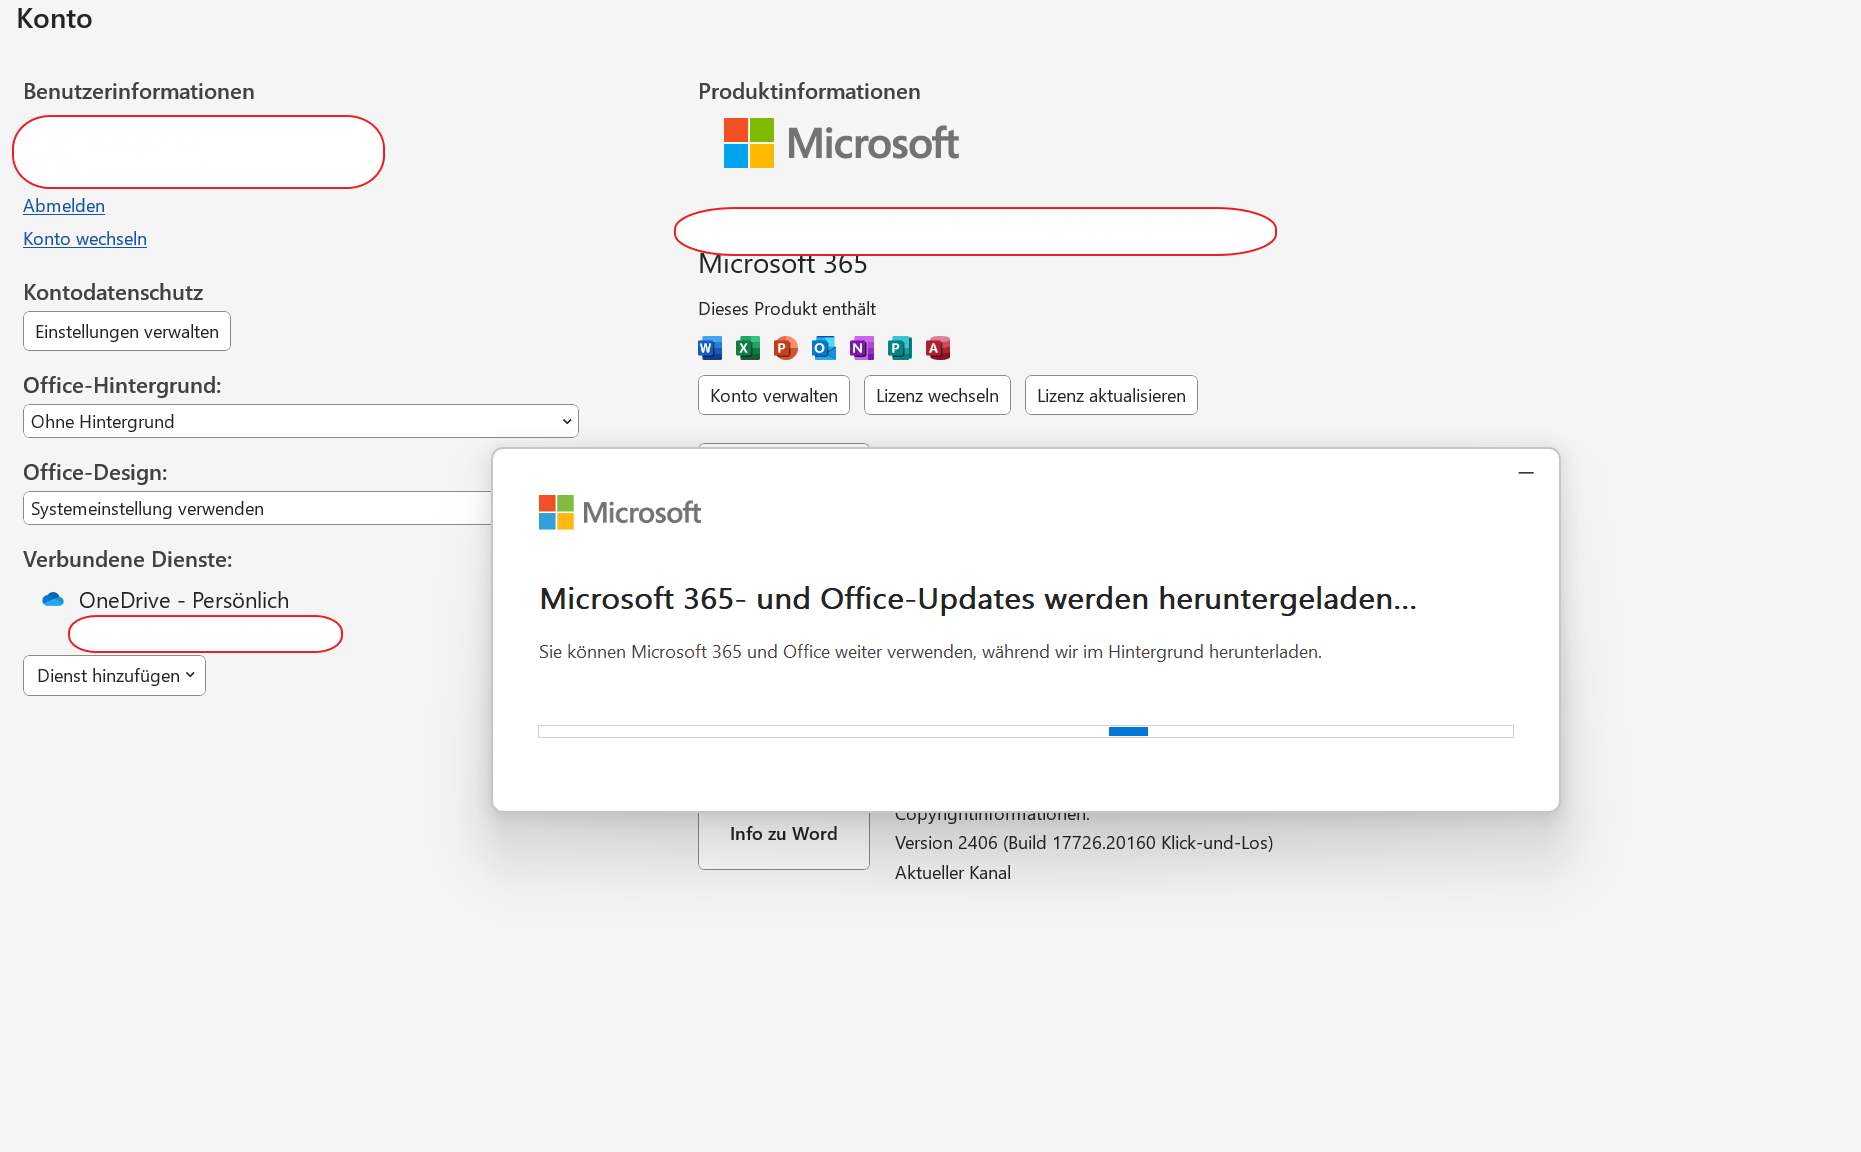The image size is (1861, 1152).
Task: Click the Aktueller Kanal text
Action: 953,873
